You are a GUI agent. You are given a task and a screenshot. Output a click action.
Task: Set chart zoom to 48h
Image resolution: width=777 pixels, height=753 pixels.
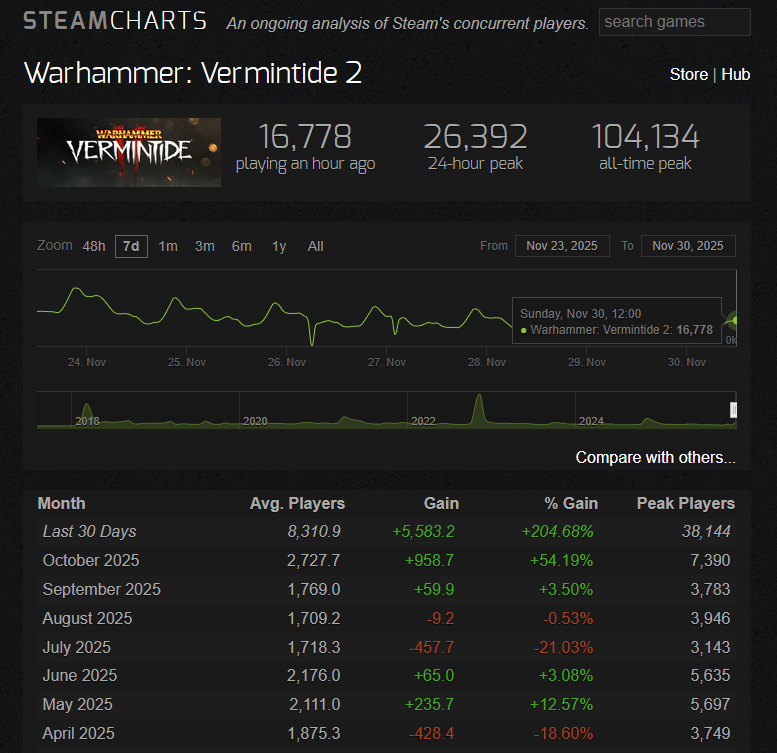click(94, 246)
